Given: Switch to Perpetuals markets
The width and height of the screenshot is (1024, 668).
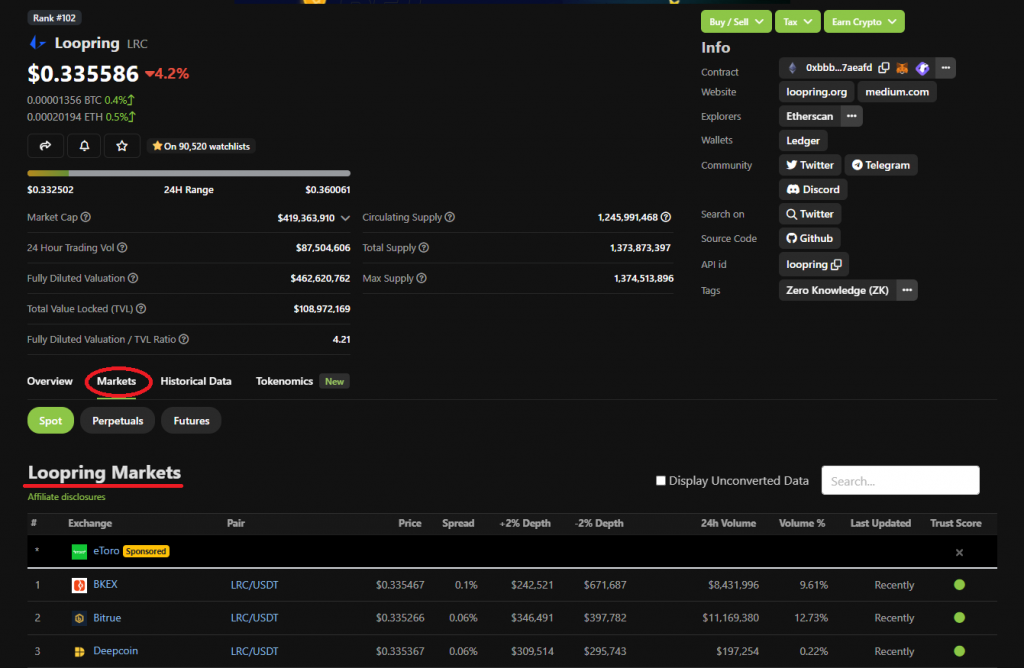Looking at the screenshot, I should tap(118, 421).
